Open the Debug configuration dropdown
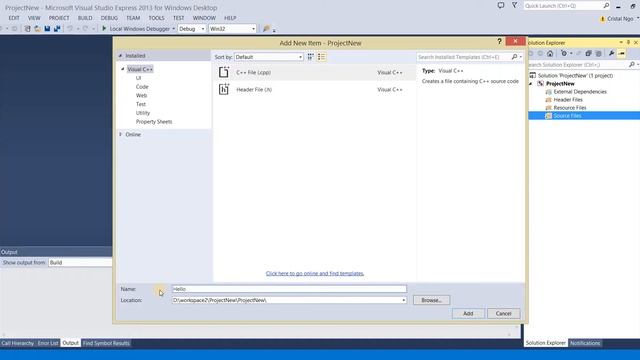The height and width of the screenshot is (360, 640). coord(191,29)
